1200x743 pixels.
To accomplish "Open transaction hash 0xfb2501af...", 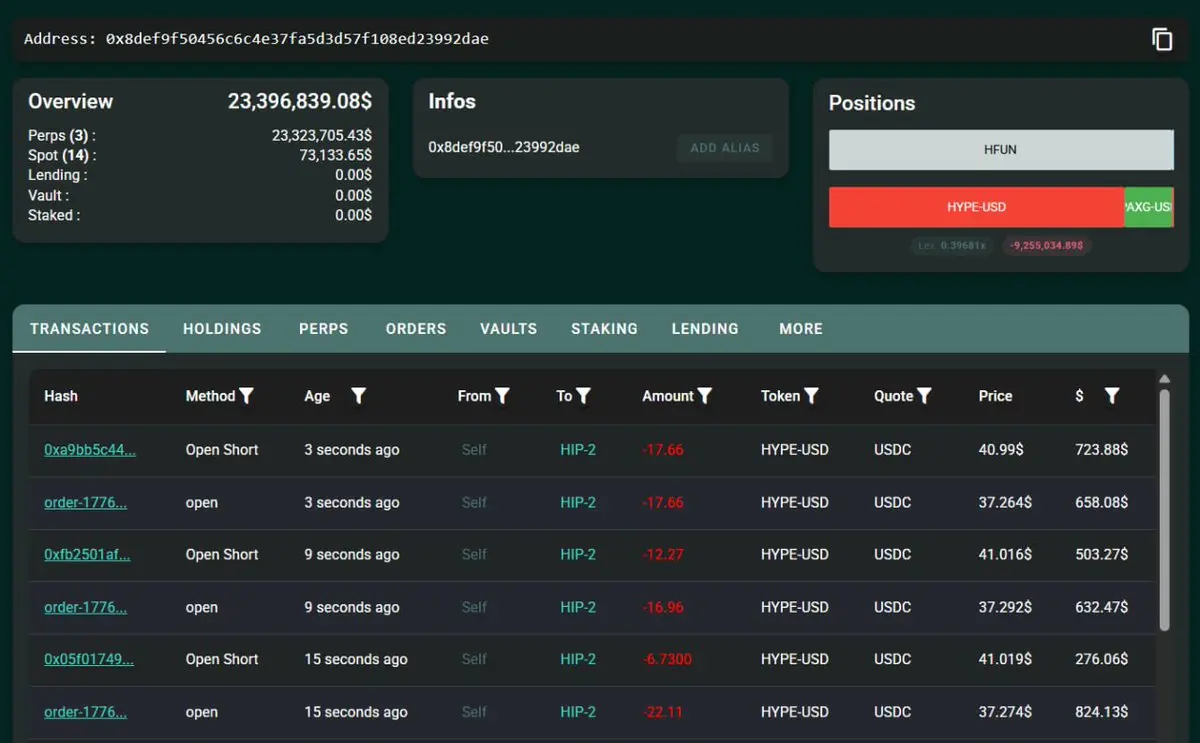I will coord(87,555).
